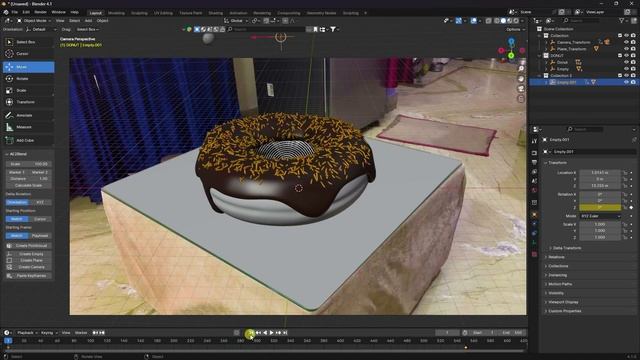Open the Window menu
The width and height of the screenshot is (640, 360).
pos(58,12)
